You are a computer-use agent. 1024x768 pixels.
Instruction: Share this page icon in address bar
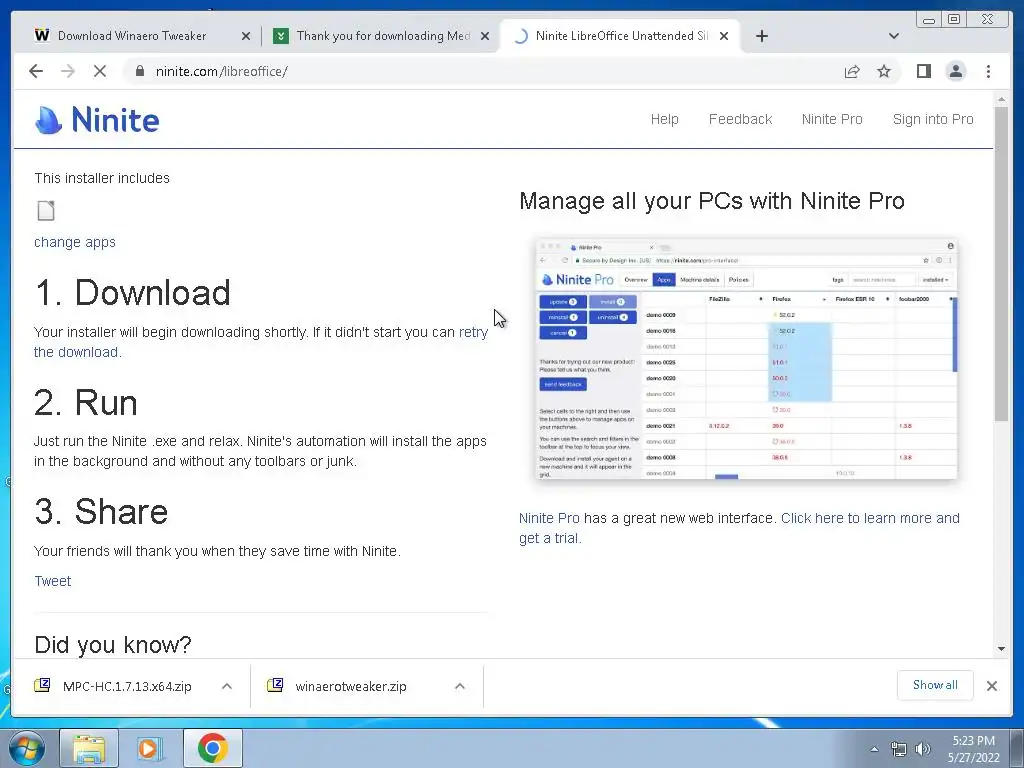pyautogui.click(x=852, y=71)
